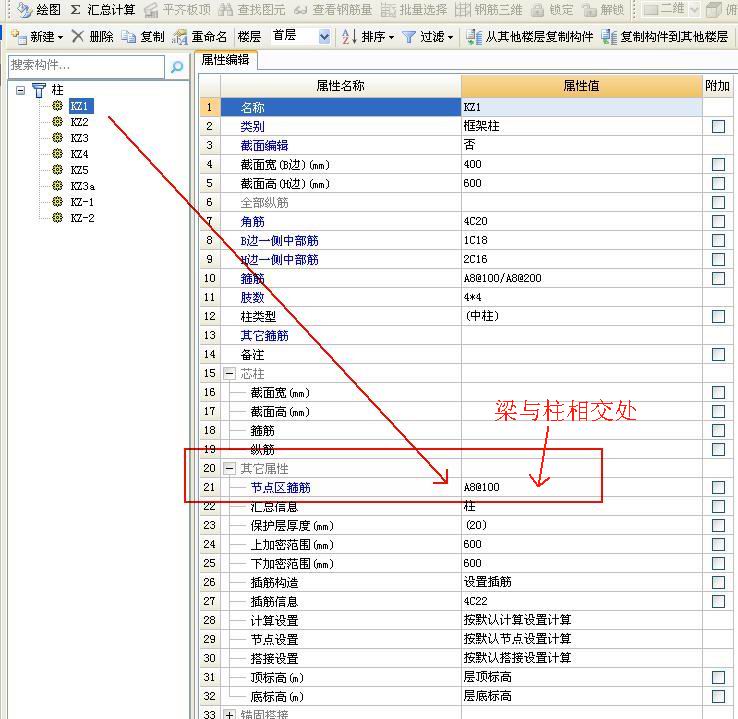Open the 排序 dropdown arrow

(x=391, y=37)
